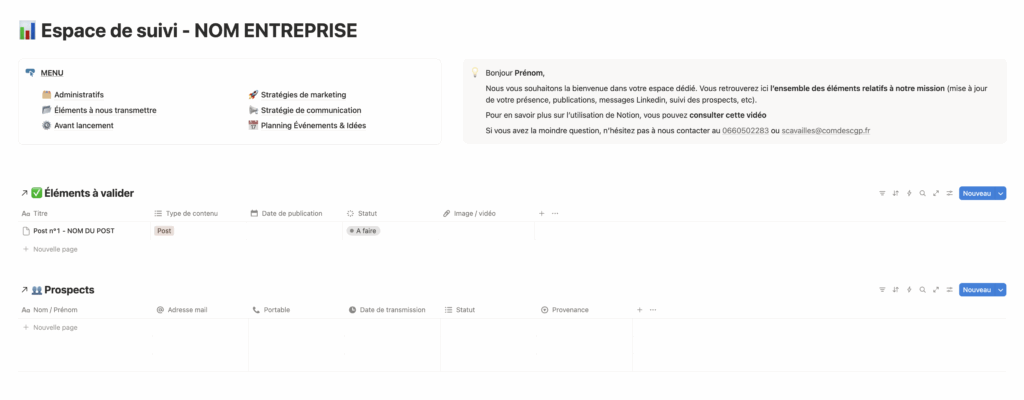Click the plus to add Prospects column
Viewport: 1024px width, 400px height.
click(x=640, y=310)
